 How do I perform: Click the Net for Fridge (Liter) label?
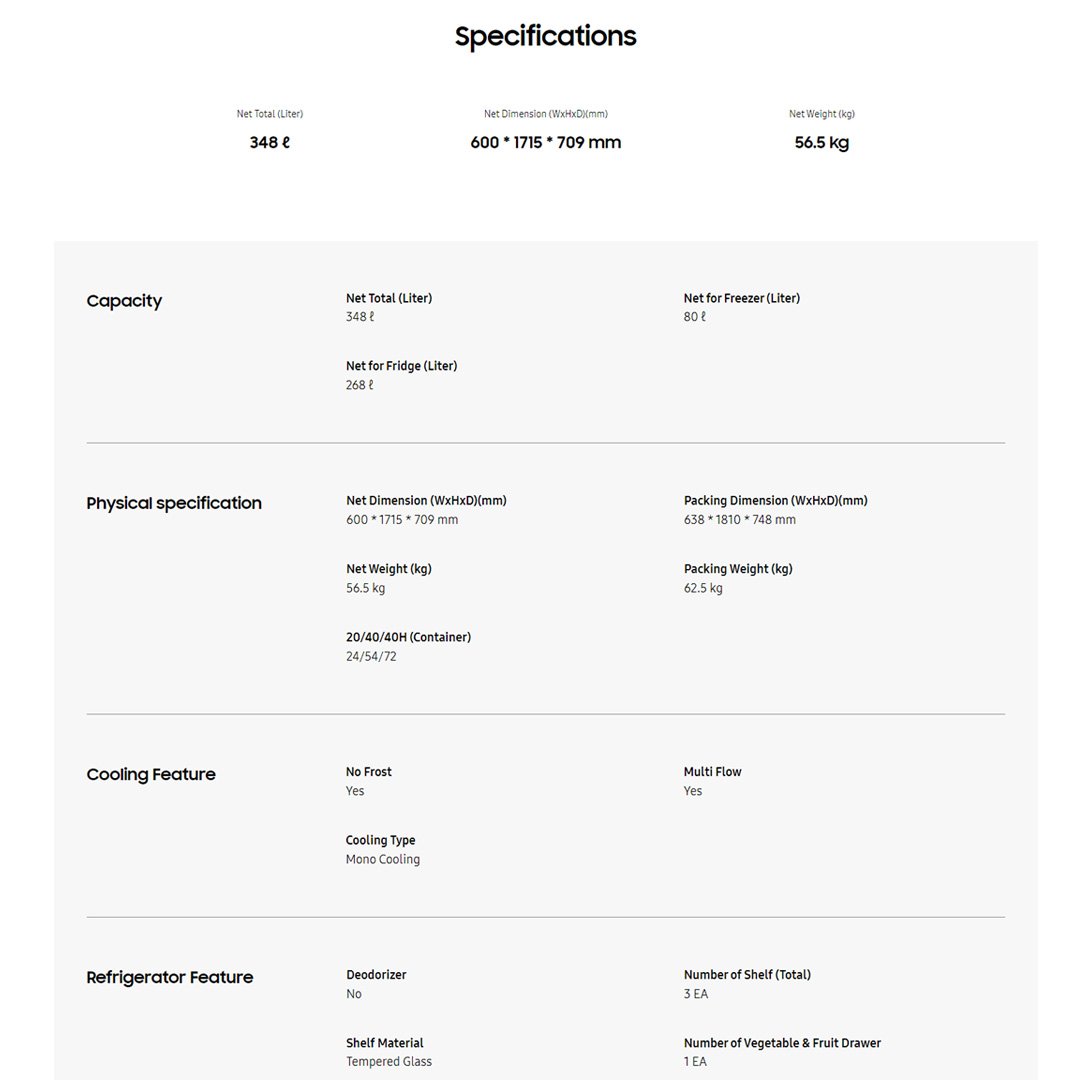click(401, 366)
